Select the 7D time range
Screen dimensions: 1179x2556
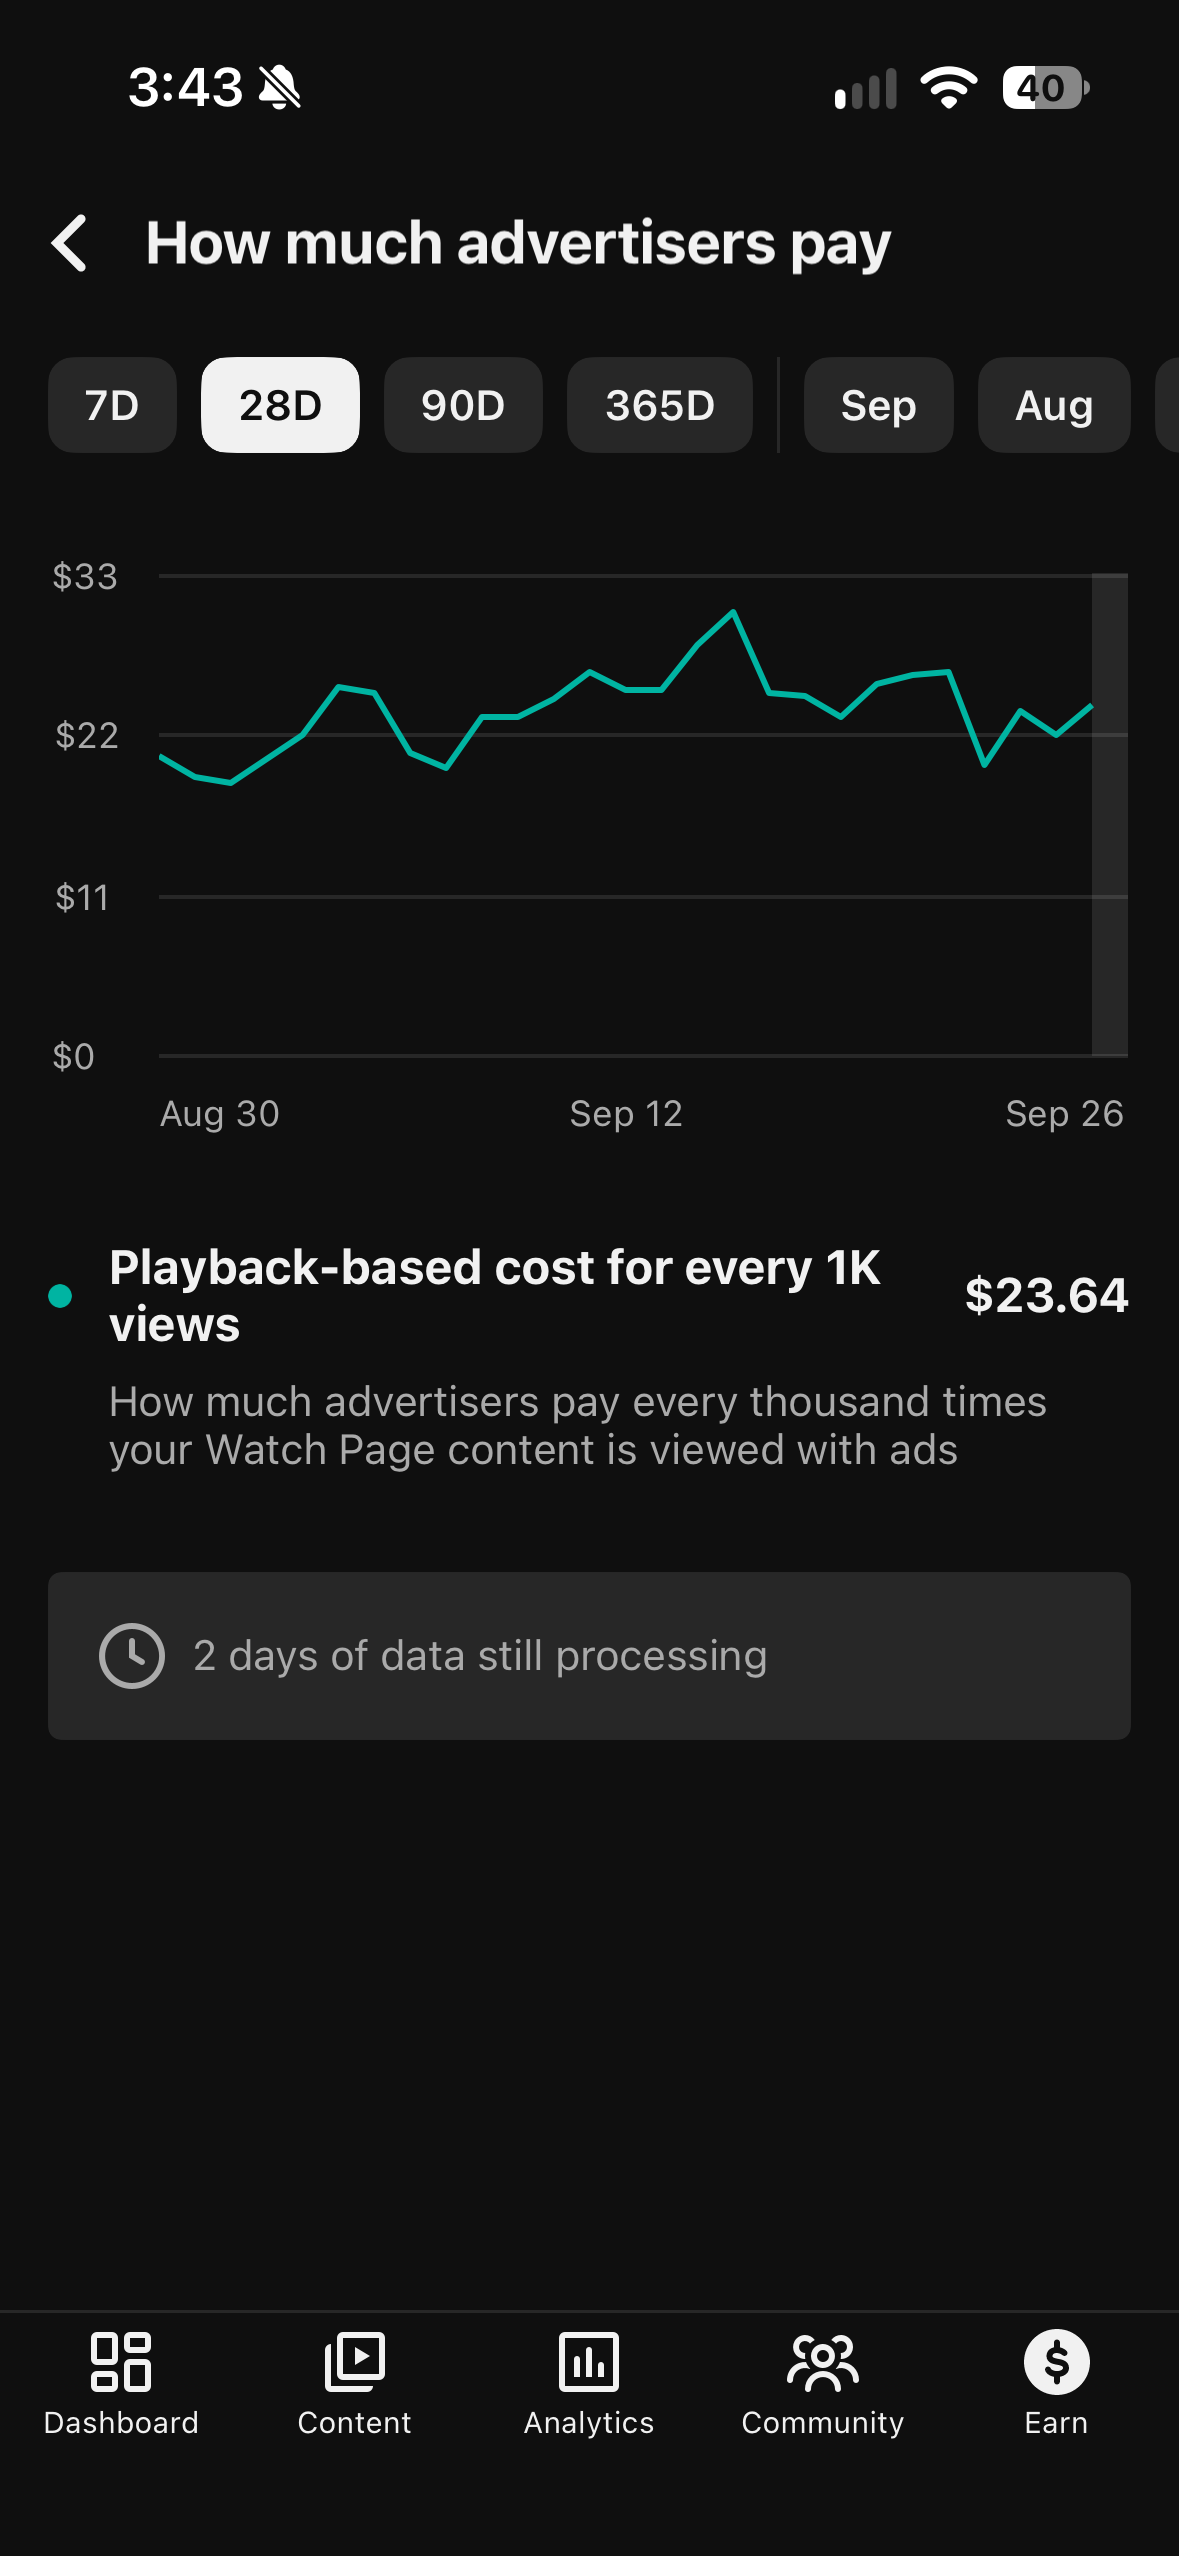pyautogui.click(x=112, y=405)
